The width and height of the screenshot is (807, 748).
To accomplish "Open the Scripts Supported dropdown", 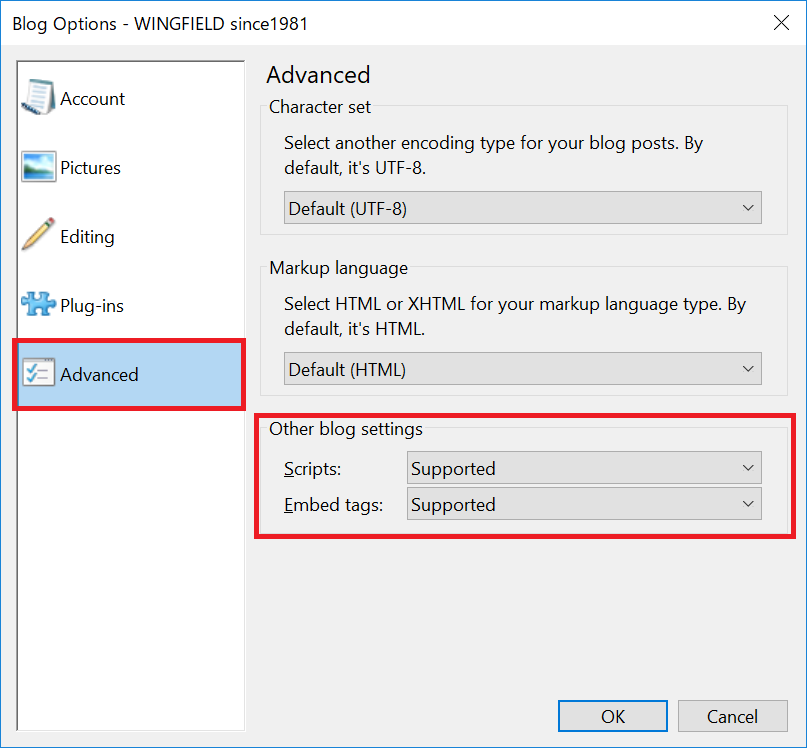I will [584, 468].
